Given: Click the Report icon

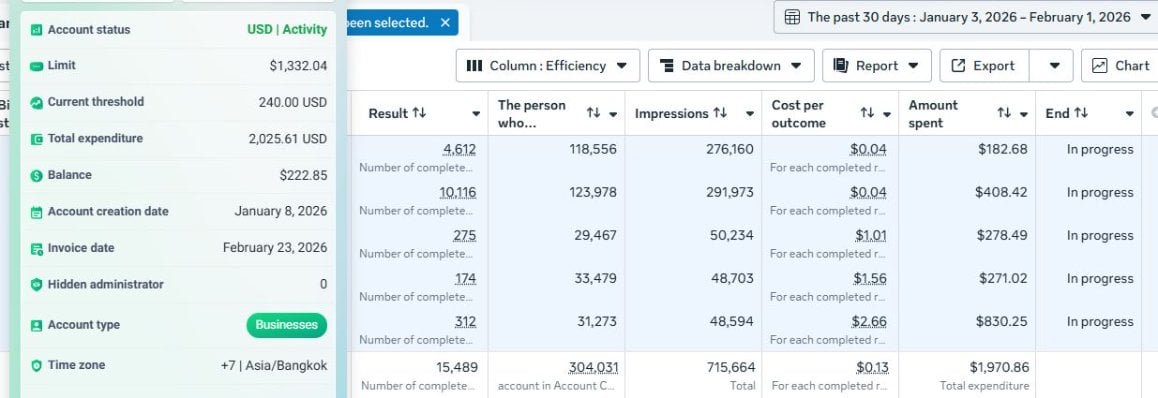Looking at the screenshot, I should point(840,66).
